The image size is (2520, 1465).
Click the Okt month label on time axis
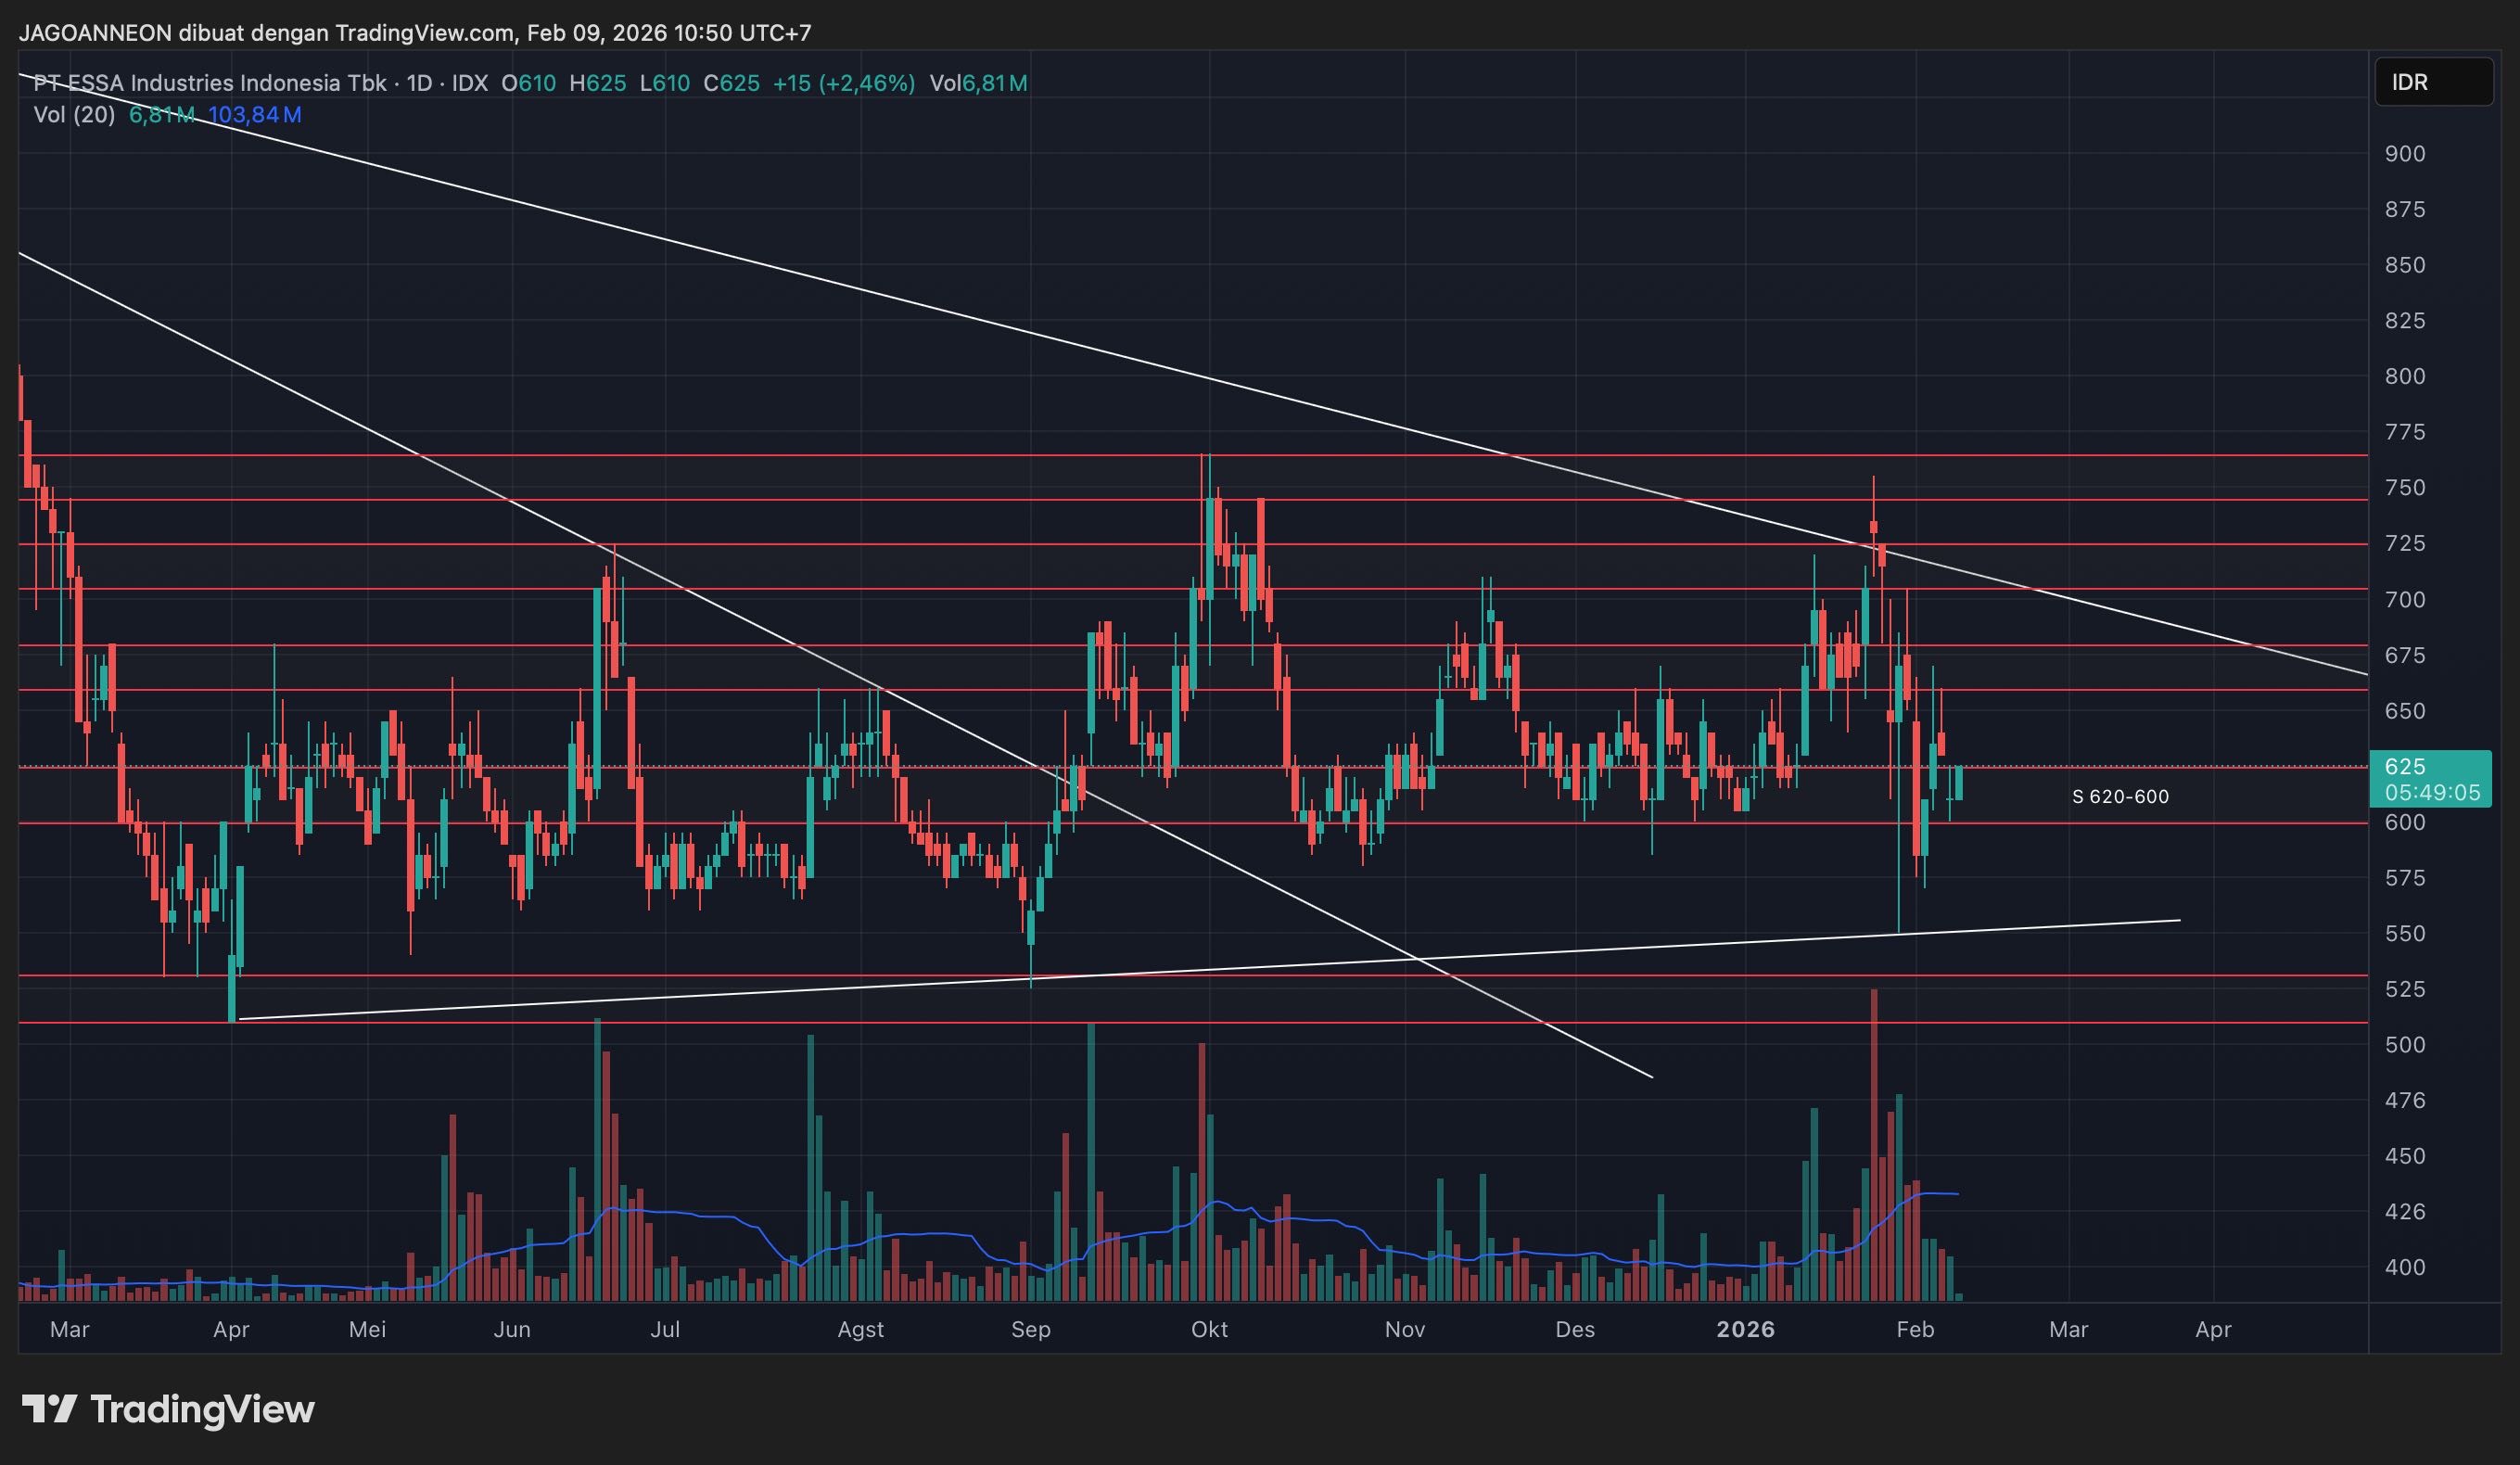pos(1209,1329)
